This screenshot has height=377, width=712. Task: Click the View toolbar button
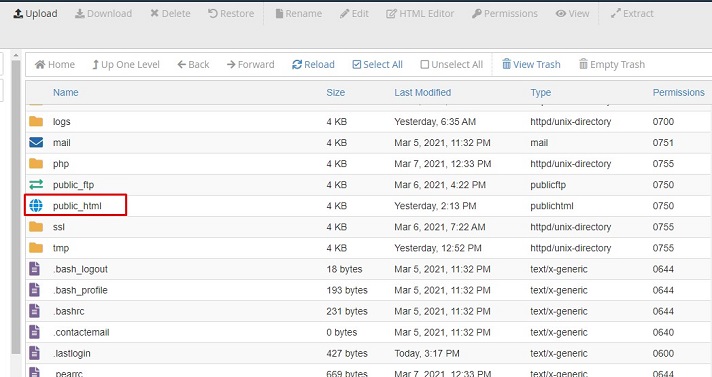click(572, 14)
